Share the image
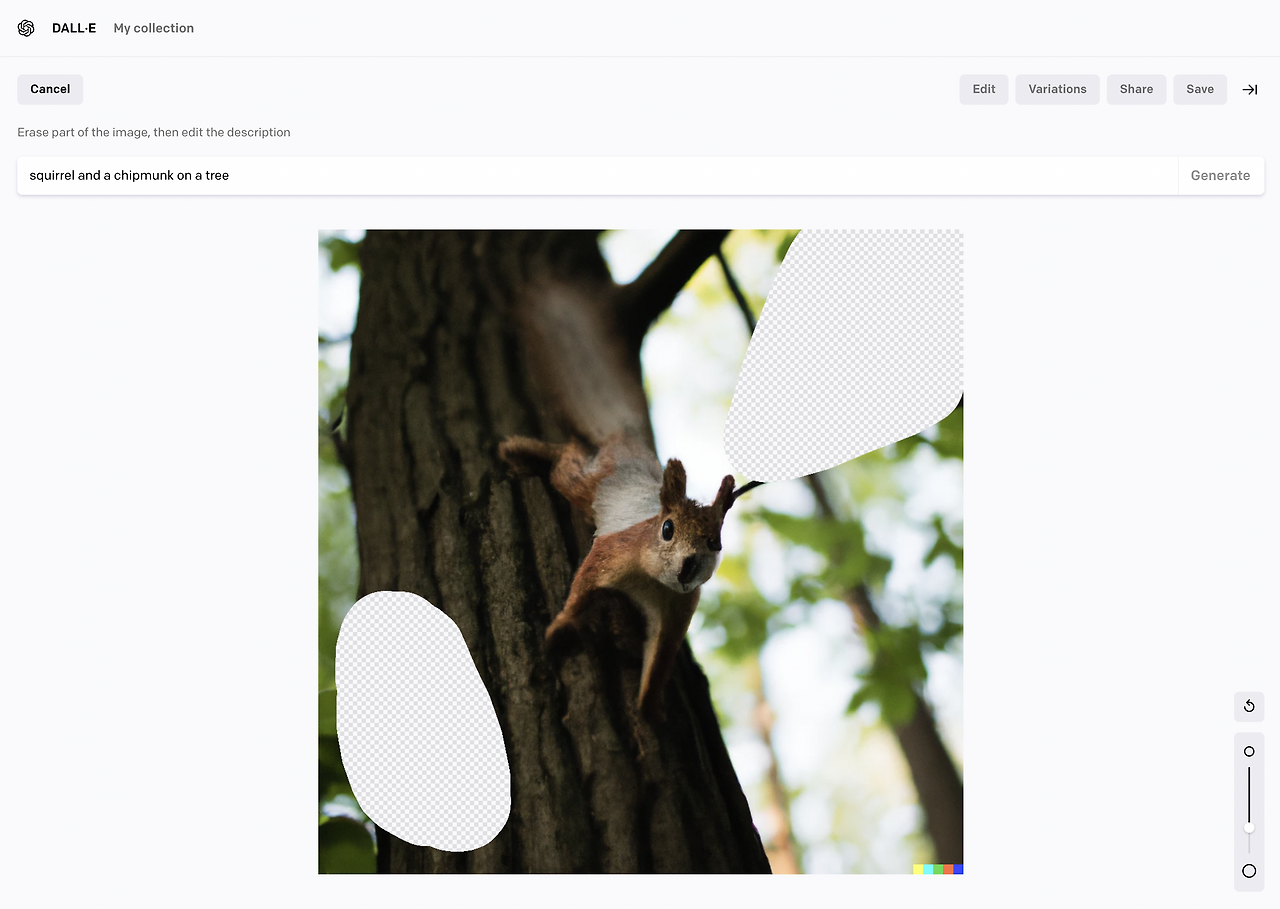Image resolution: width=1280 pixels, height=909 pixels. coord(1136,89)
